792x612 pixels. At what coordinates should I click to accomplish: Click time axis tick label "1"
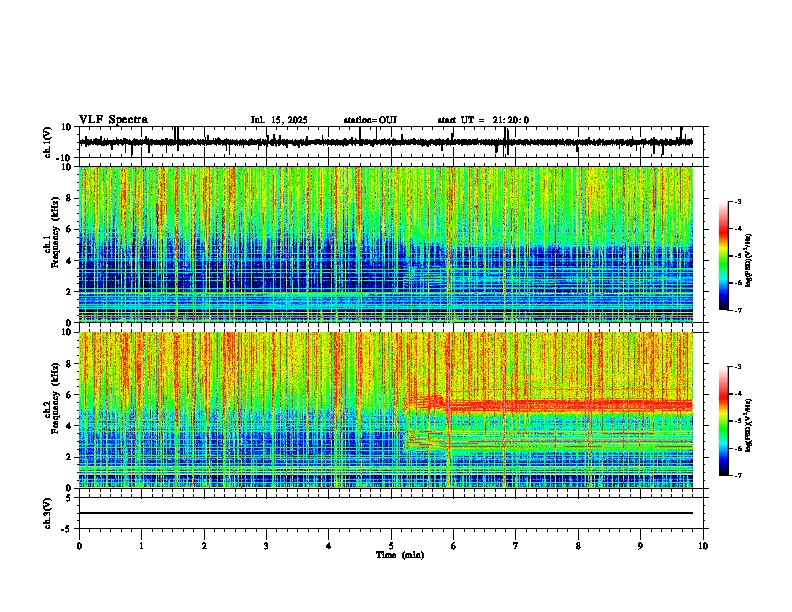click(142, 546)
